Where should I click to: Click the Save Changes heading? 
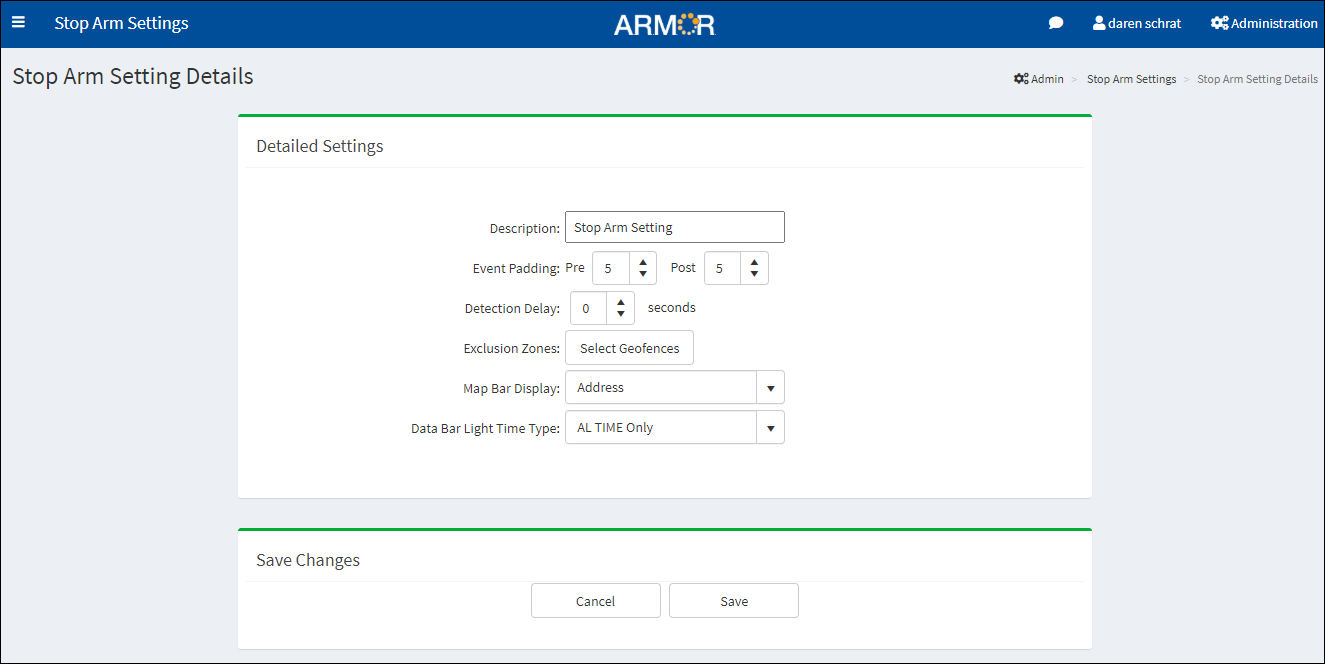[x=308, y=560]
